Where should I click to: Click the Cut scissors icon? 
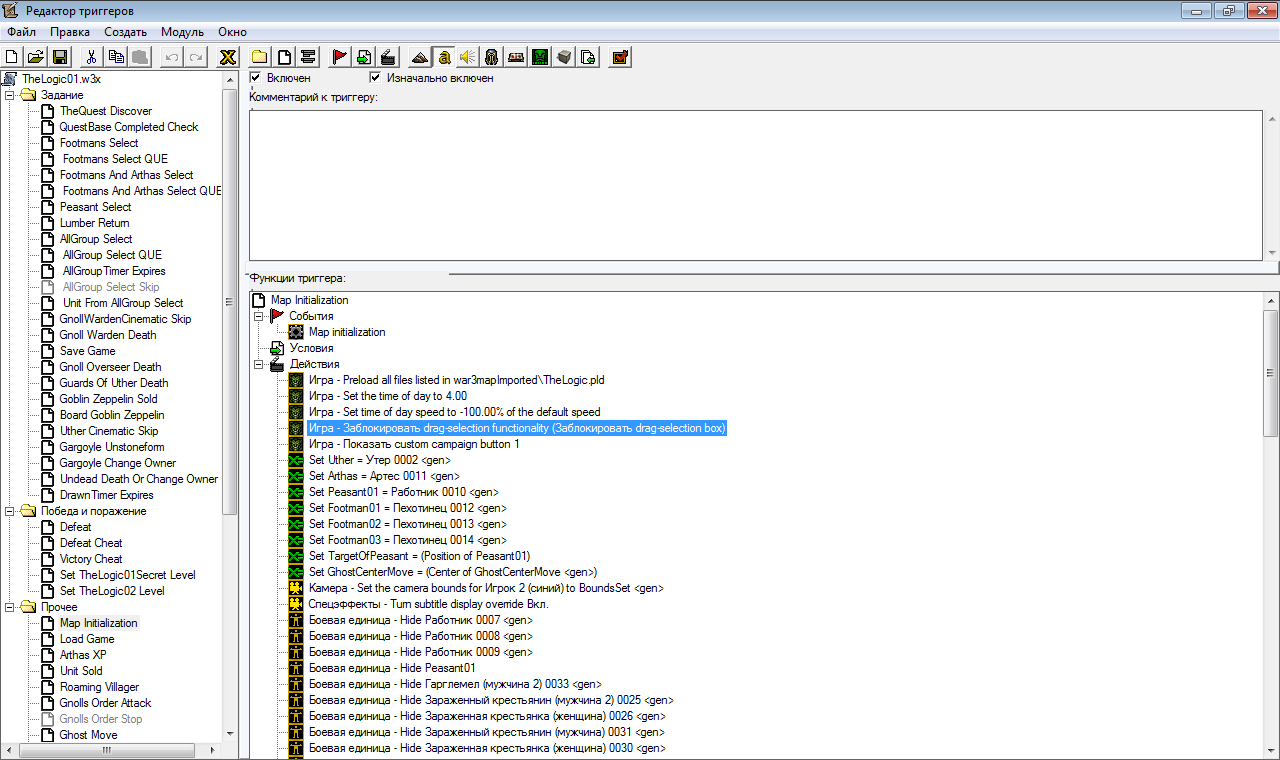tap(91, 57)
